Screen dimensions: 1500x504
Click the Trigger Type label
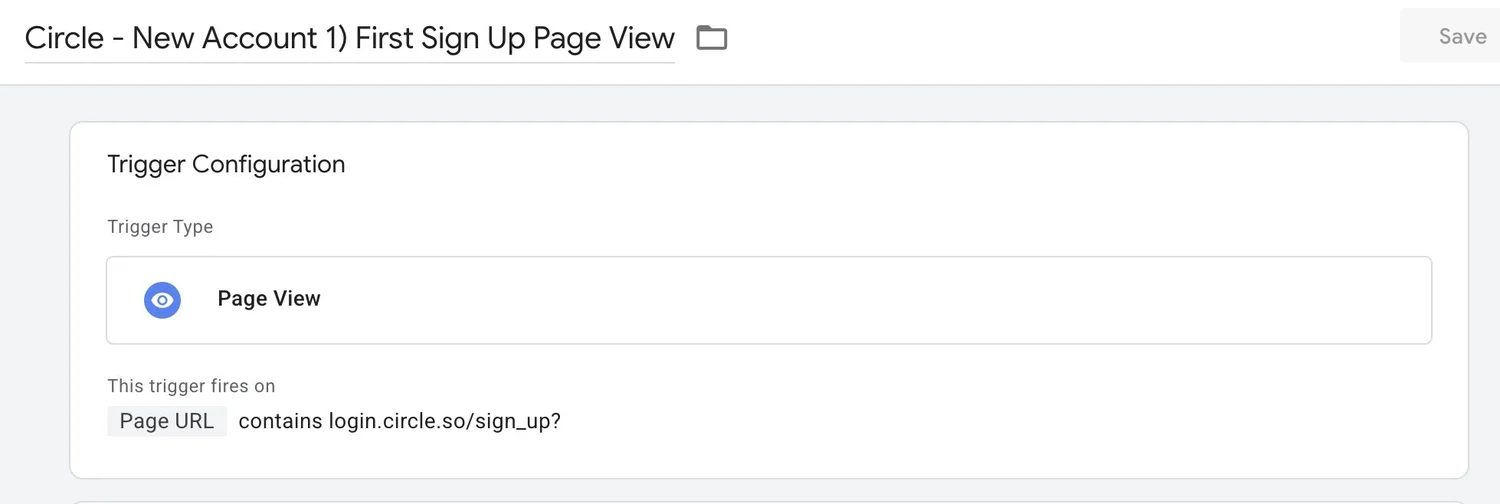pyautogui.click(x=160, y=227)
